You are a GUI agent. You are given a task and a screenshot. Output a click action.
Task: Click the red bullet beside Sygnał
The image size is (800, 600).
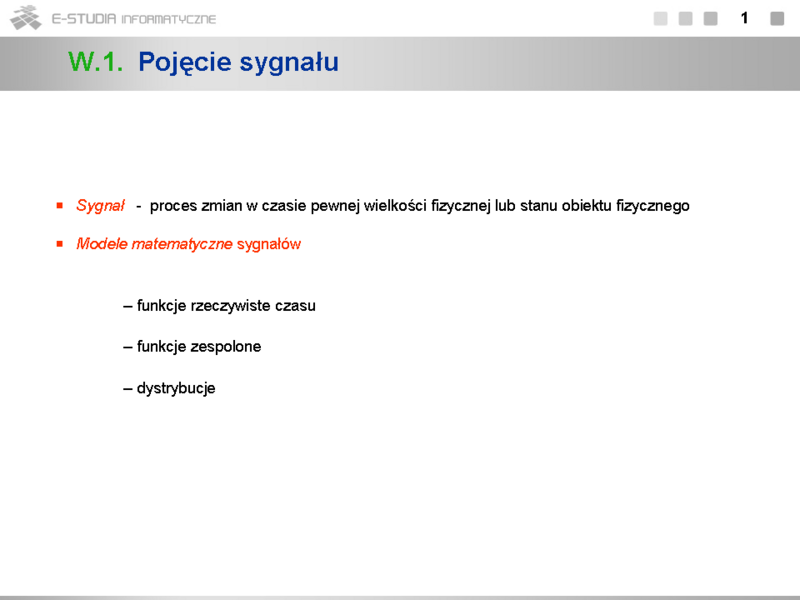(x=59, y=205)
